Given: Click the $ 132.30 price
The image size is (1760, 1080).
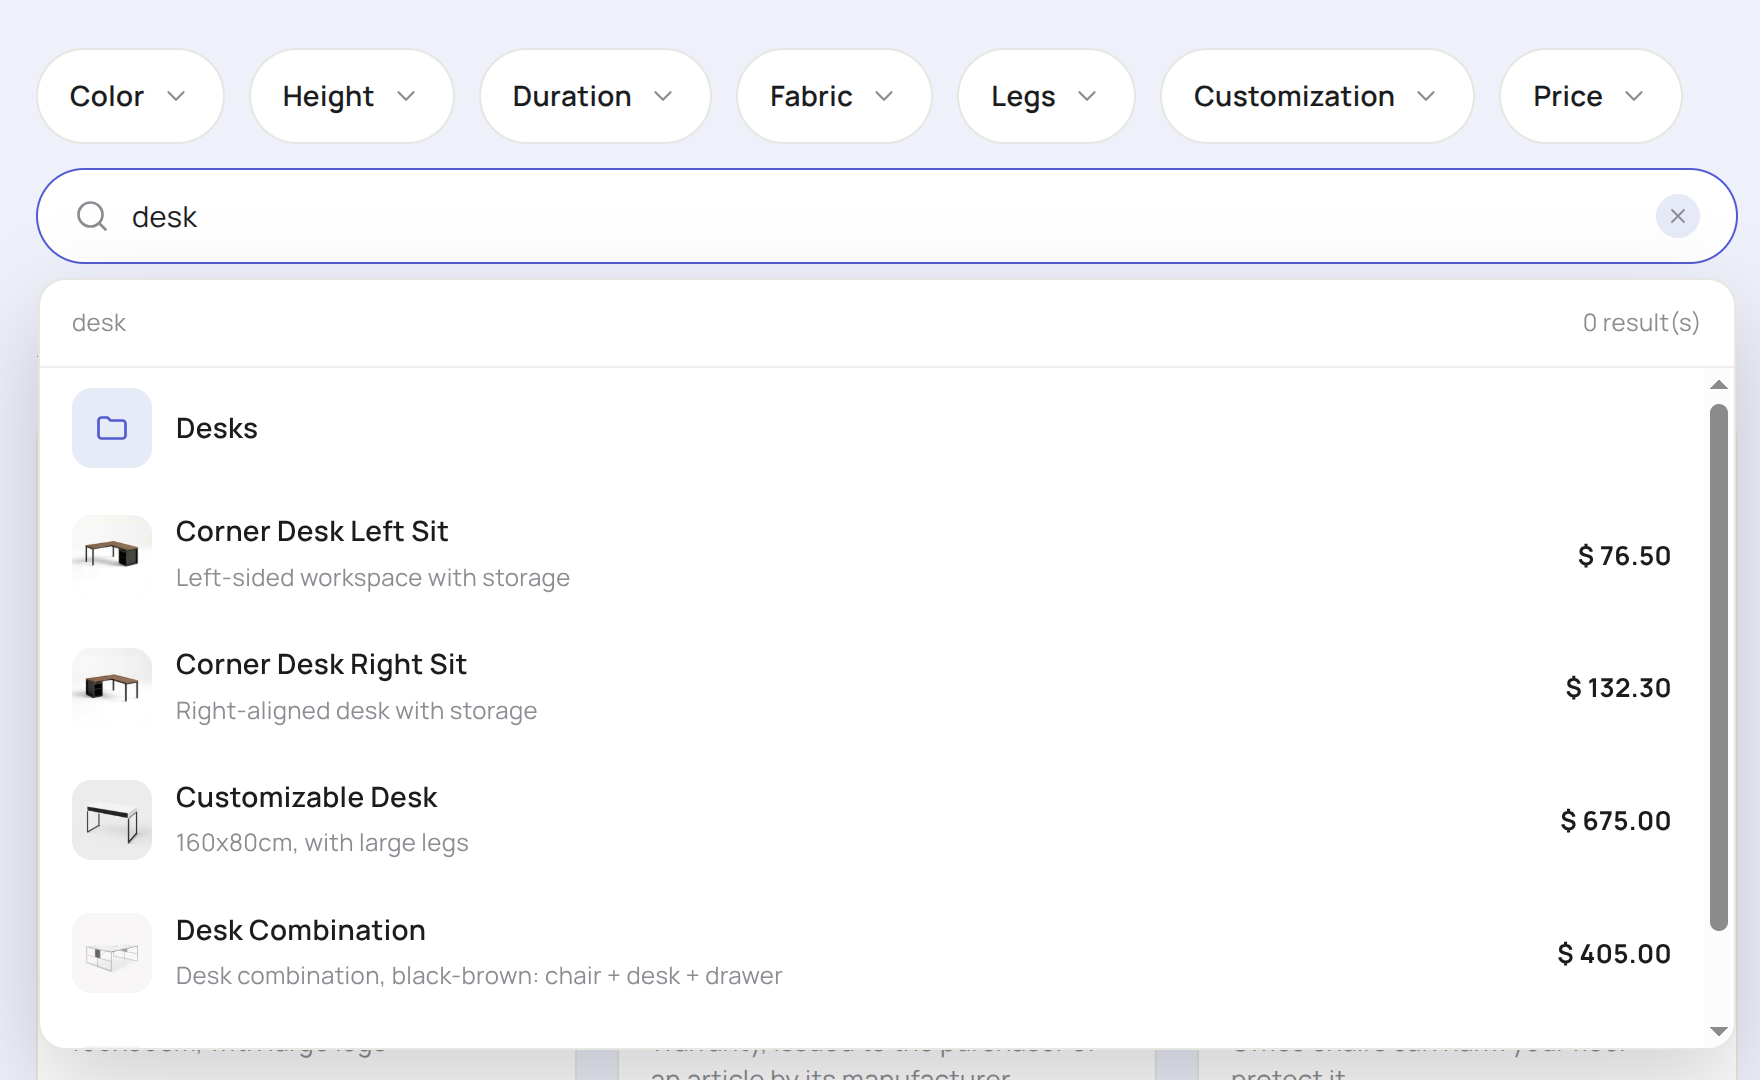Looking at the screenshot, I should coord(1618,688).
